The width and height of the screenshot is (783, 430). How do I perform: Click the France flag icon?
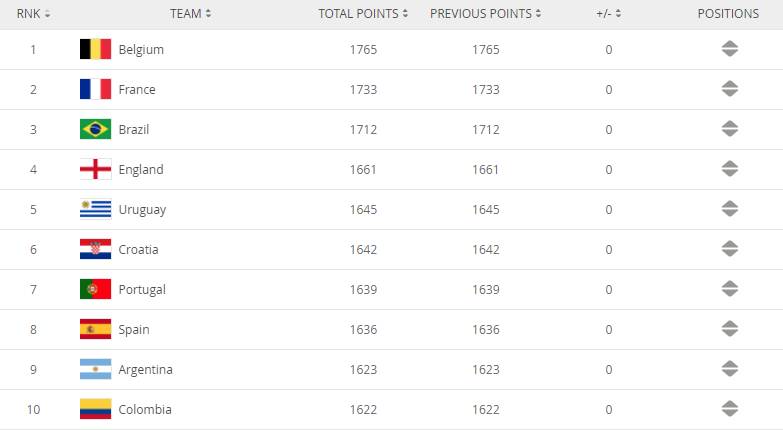click(95, 89)
